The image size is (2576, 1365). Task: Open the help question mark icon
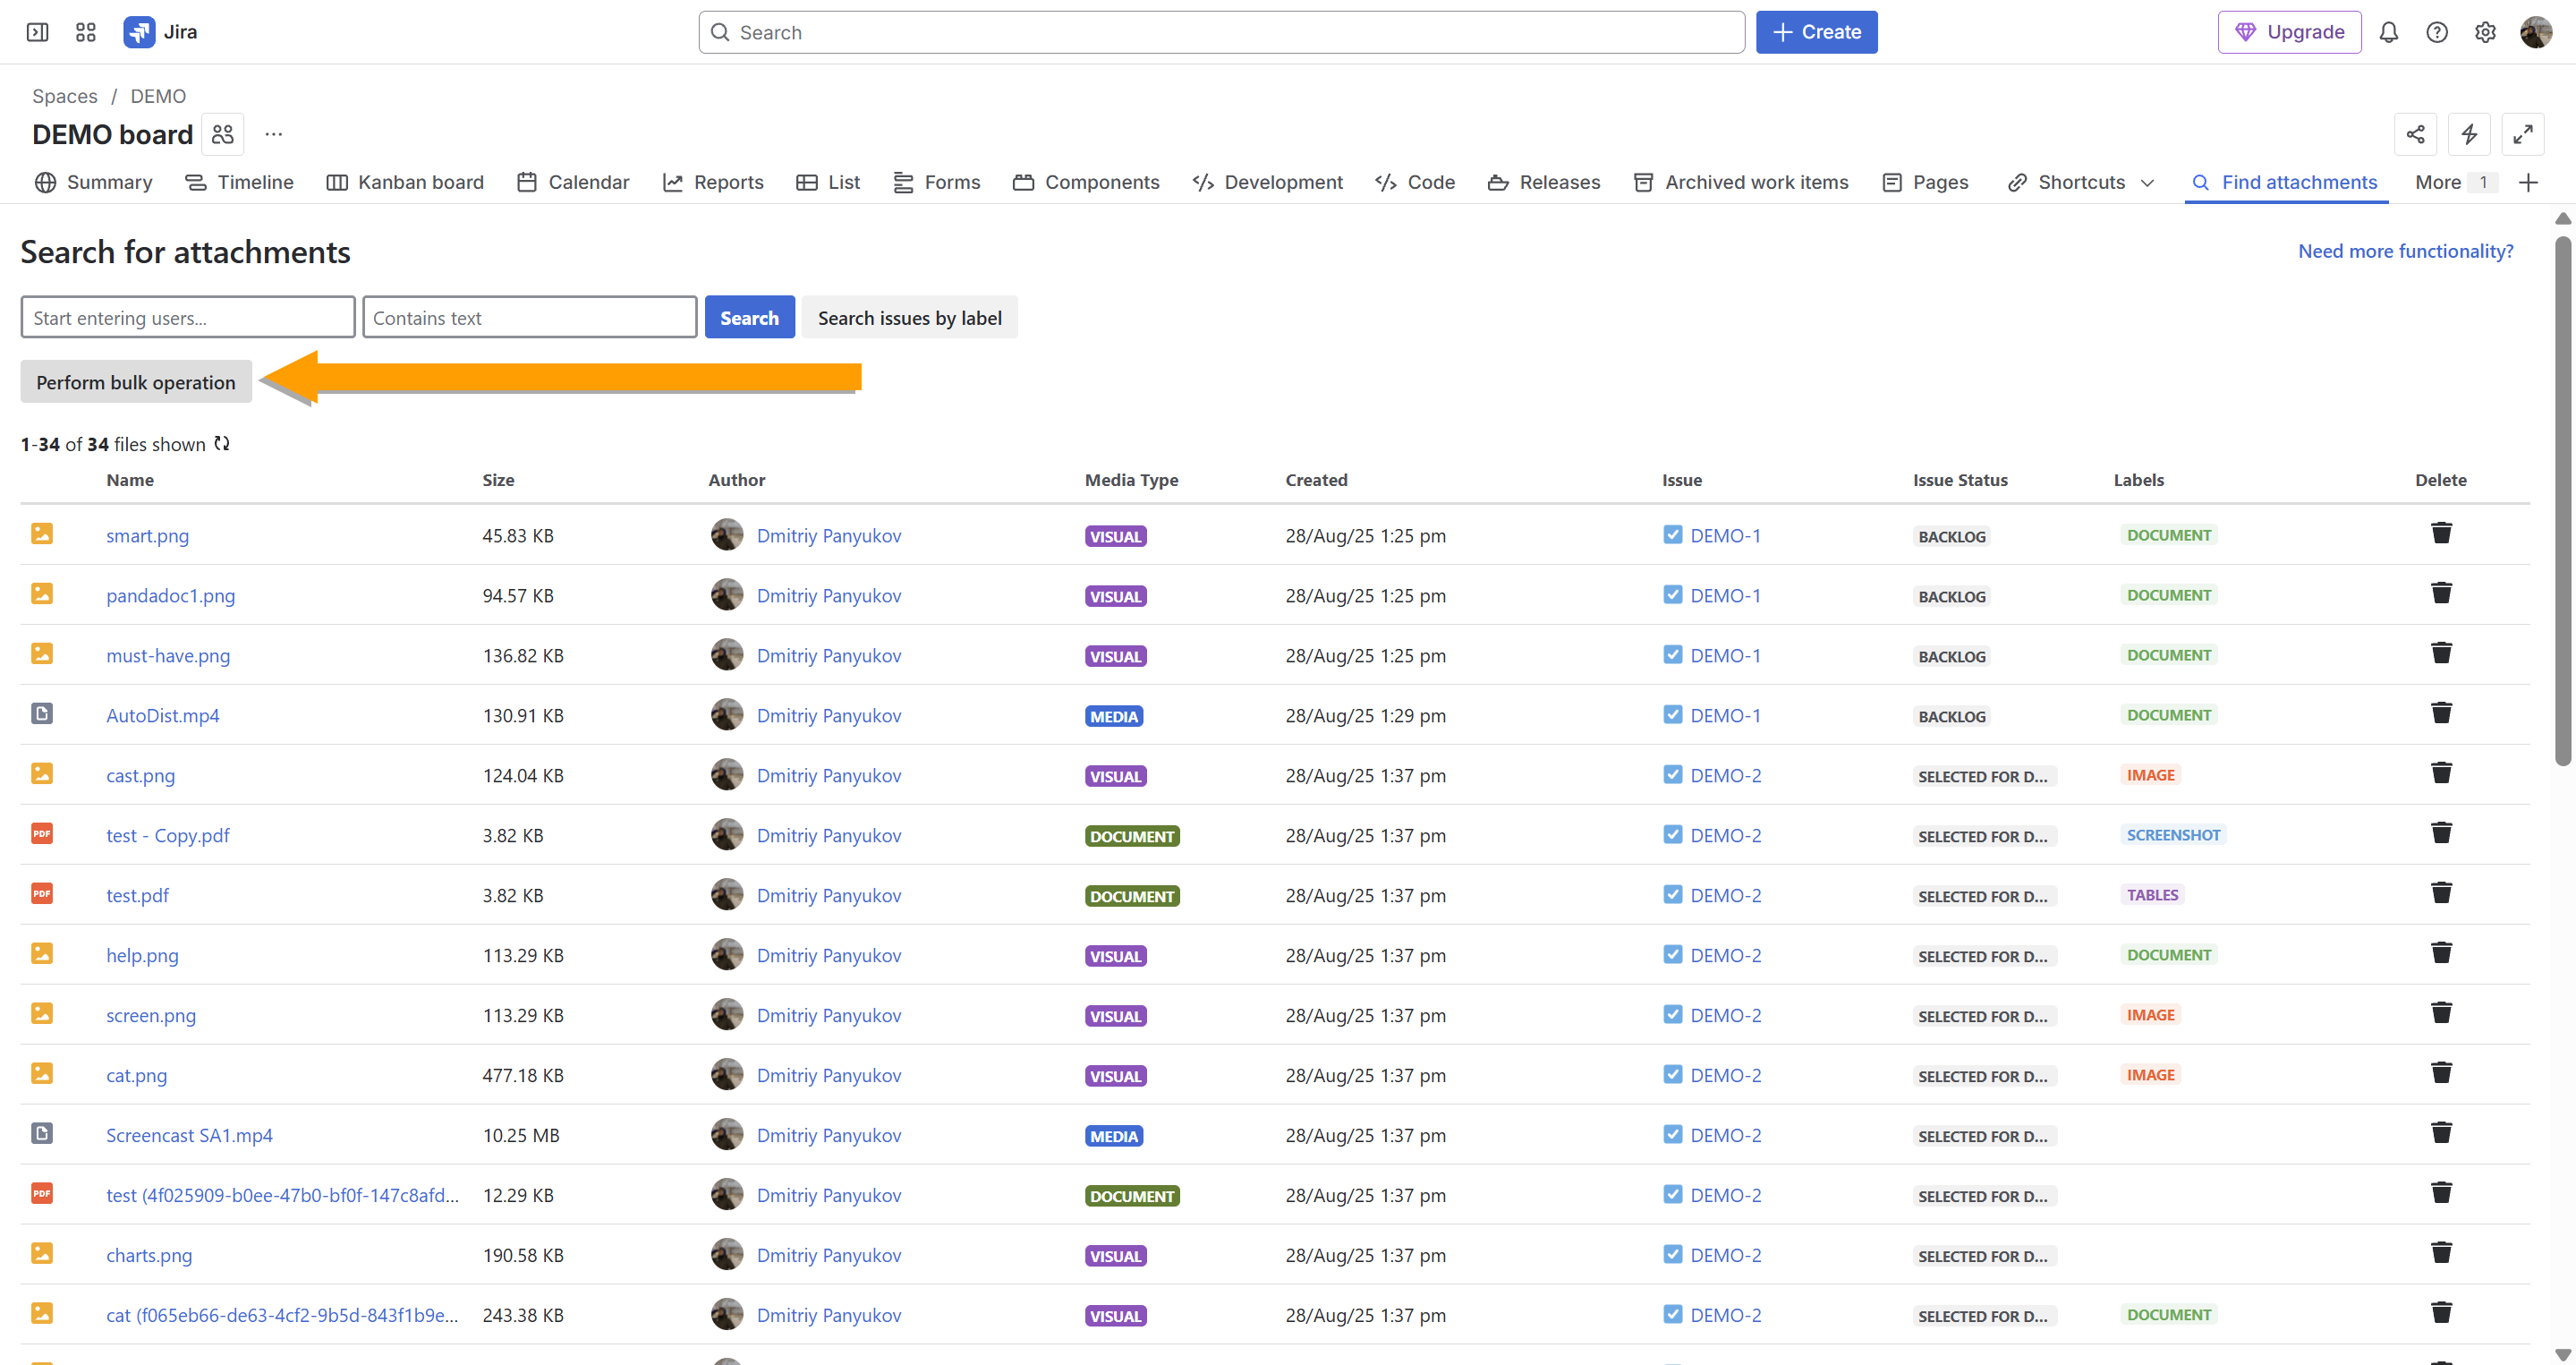pos(2436,32)
